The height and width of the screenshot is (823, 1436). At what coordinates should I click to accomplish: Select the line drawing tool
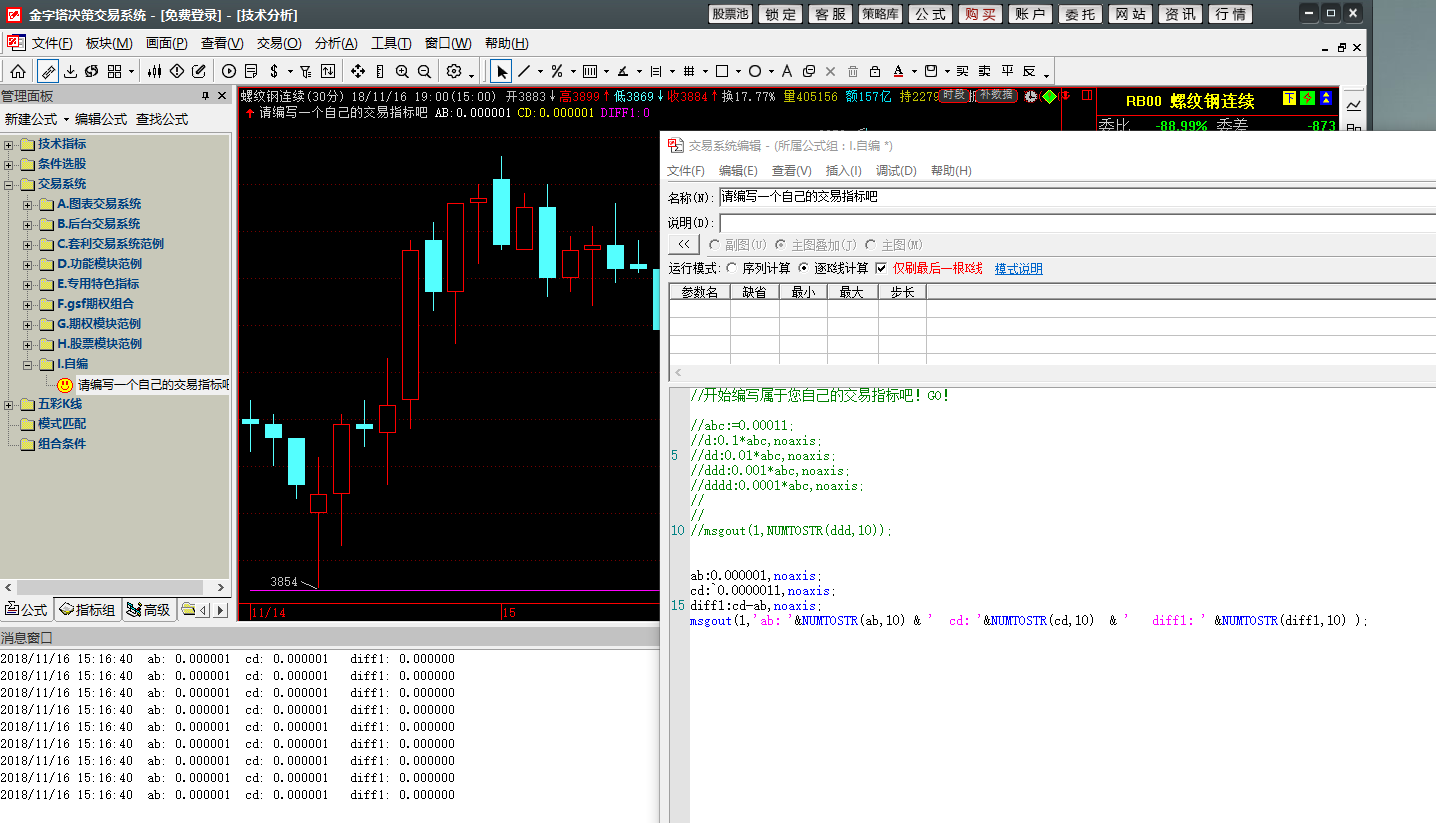pos(524,71)
